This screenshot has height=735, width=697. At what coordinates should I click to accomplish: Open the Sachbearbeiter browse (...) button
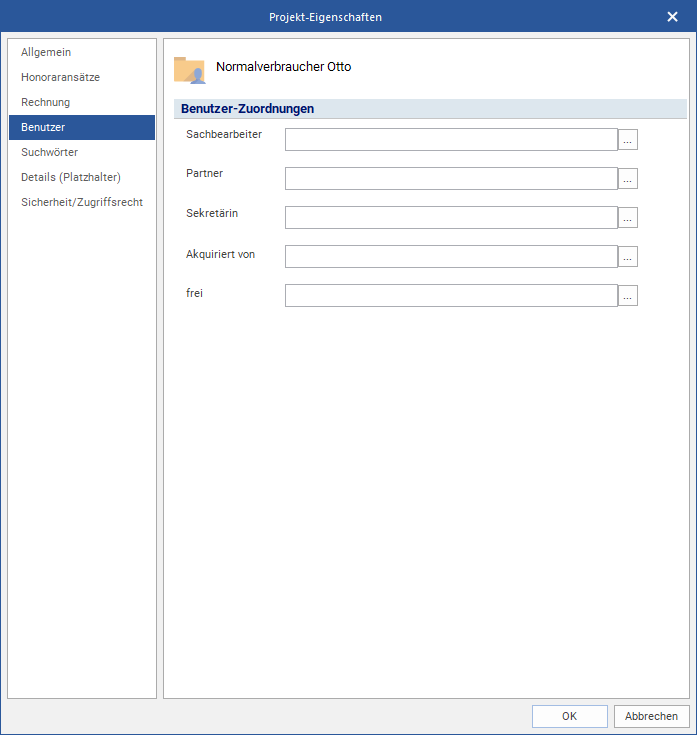coord(628,140)
